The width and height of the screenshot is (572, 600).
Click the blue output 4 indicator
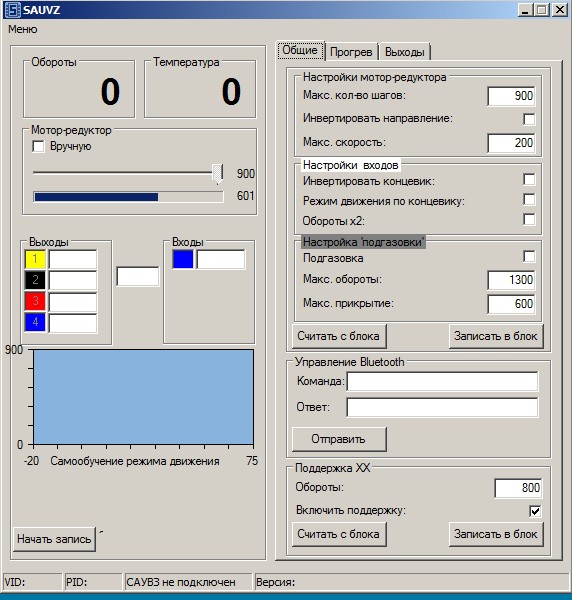click(x=35, y=322)
